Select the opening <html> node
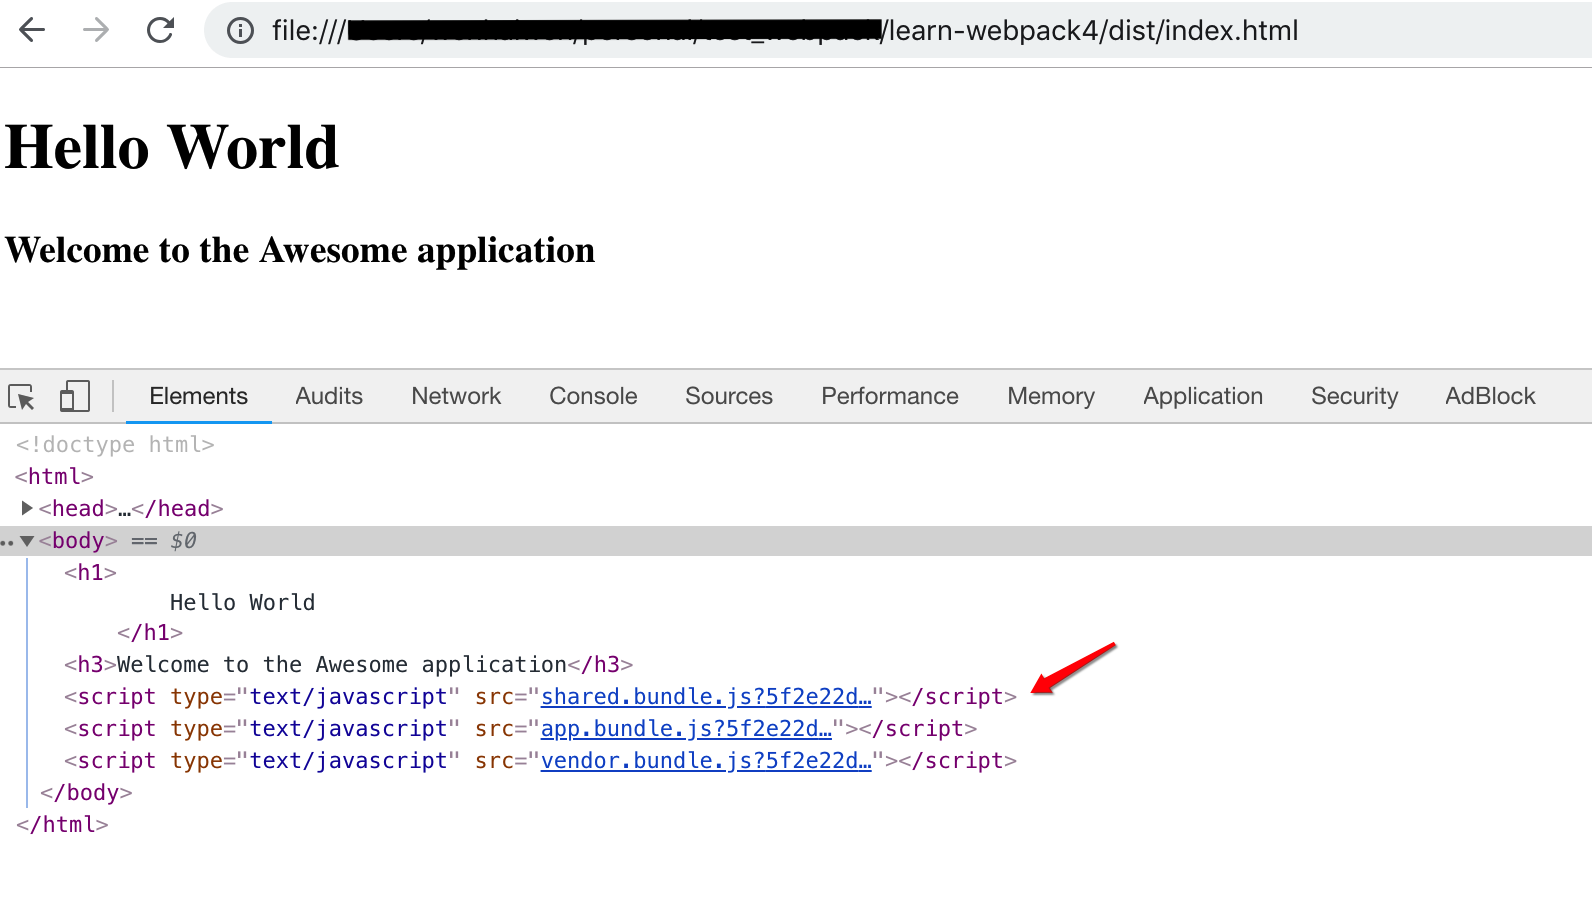Viewport: 1592px width, 900px height. pyautogui.click(x=54, y=476)
